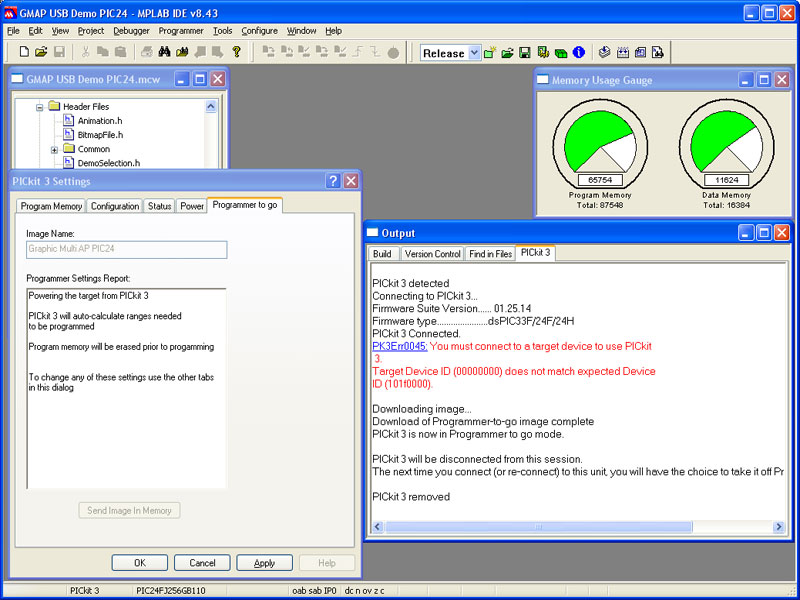Screen dimensions: 800x600
Task: Open the Configure menu
Action: point(259,31)
